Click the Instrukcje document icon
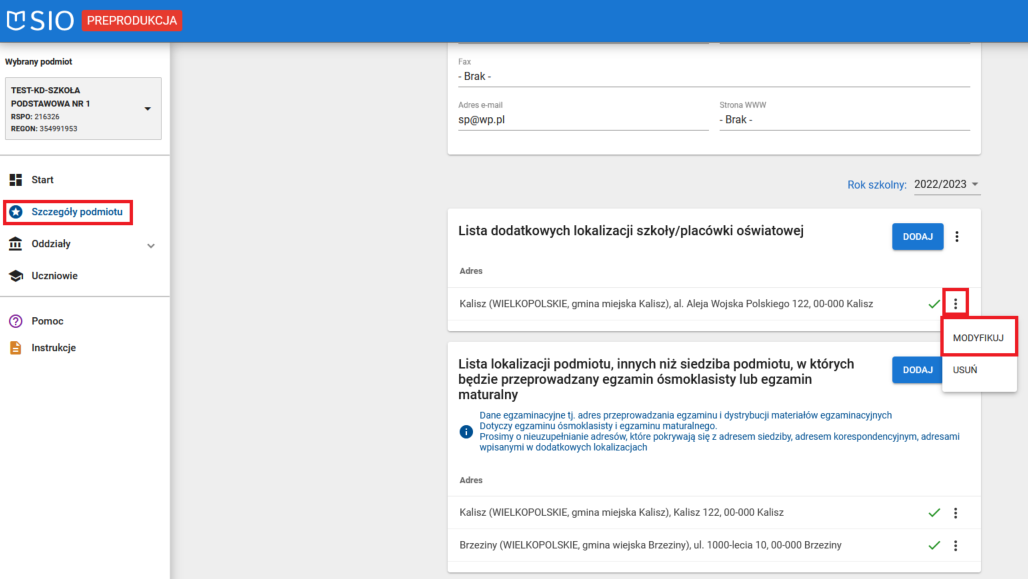 pos(16,348)
